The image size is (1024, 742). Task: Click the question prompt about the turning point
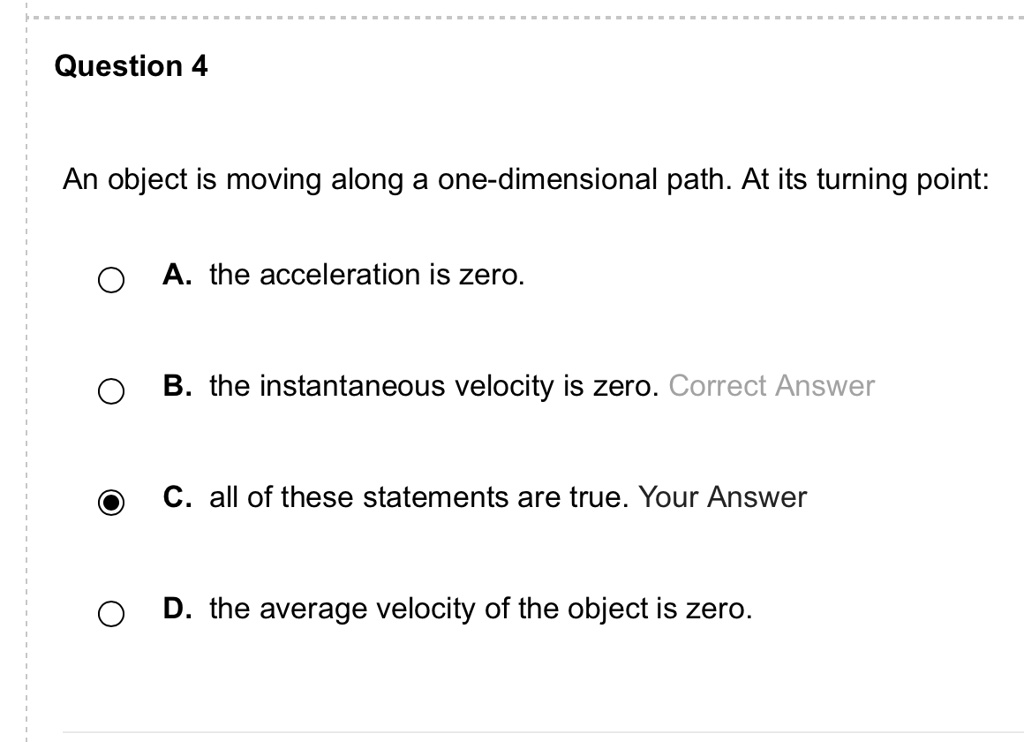[525, 180]
